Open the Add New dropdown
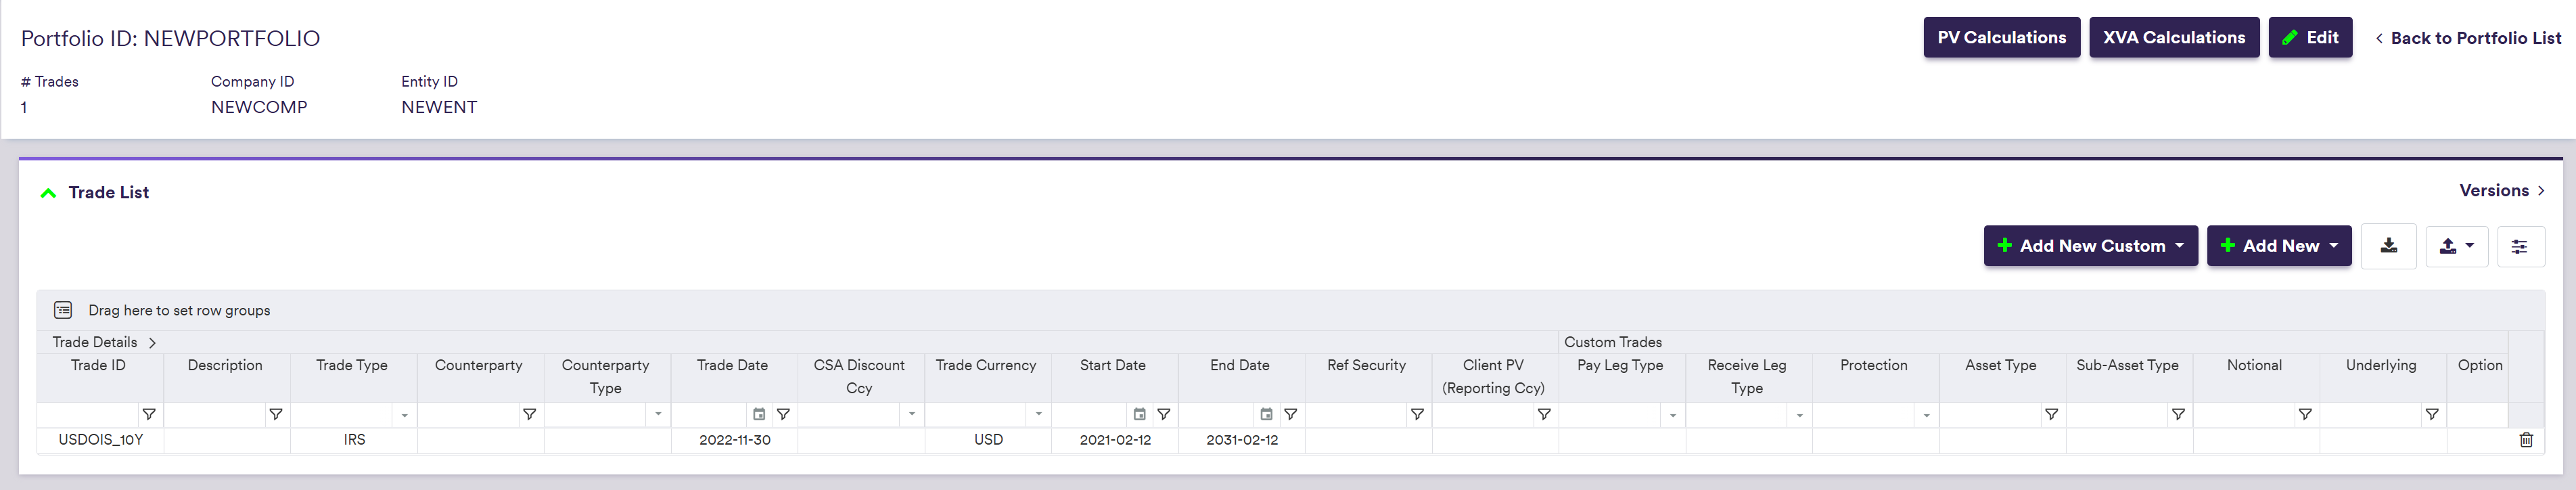The image size is (2576, 490). pyautogui.click(x=2278, y=246)
